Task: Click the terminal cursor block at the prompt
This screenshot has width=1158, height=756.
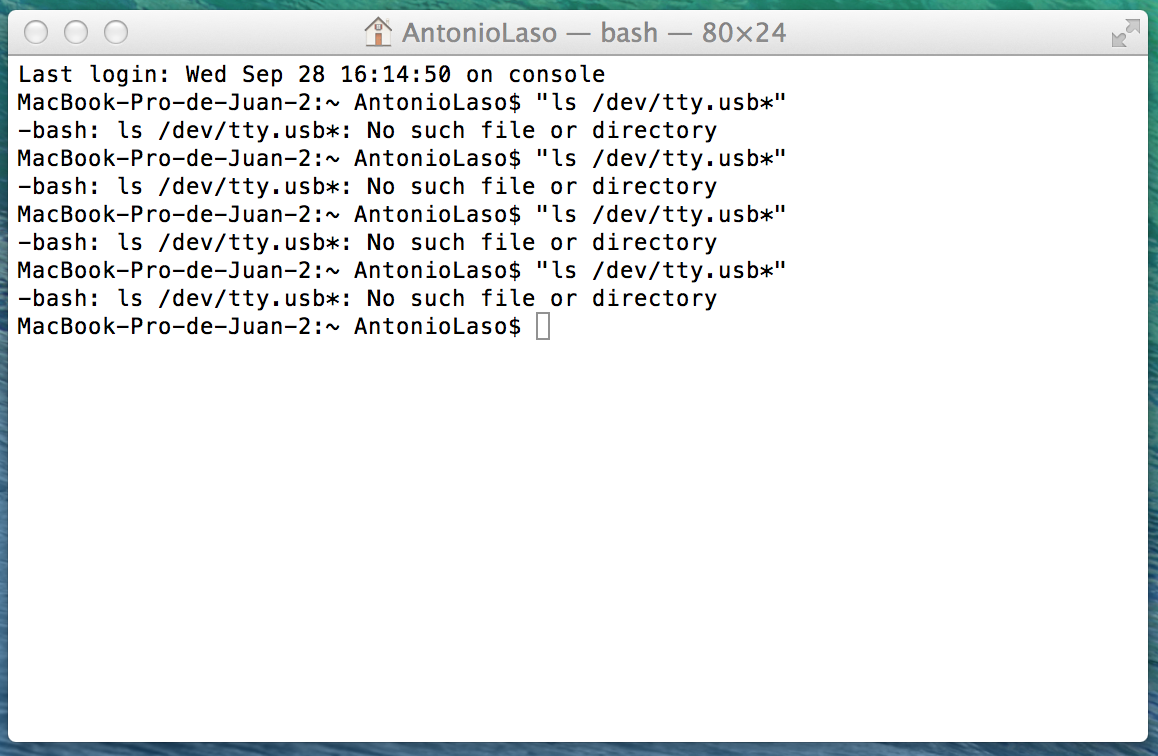Action: (543, 326)
